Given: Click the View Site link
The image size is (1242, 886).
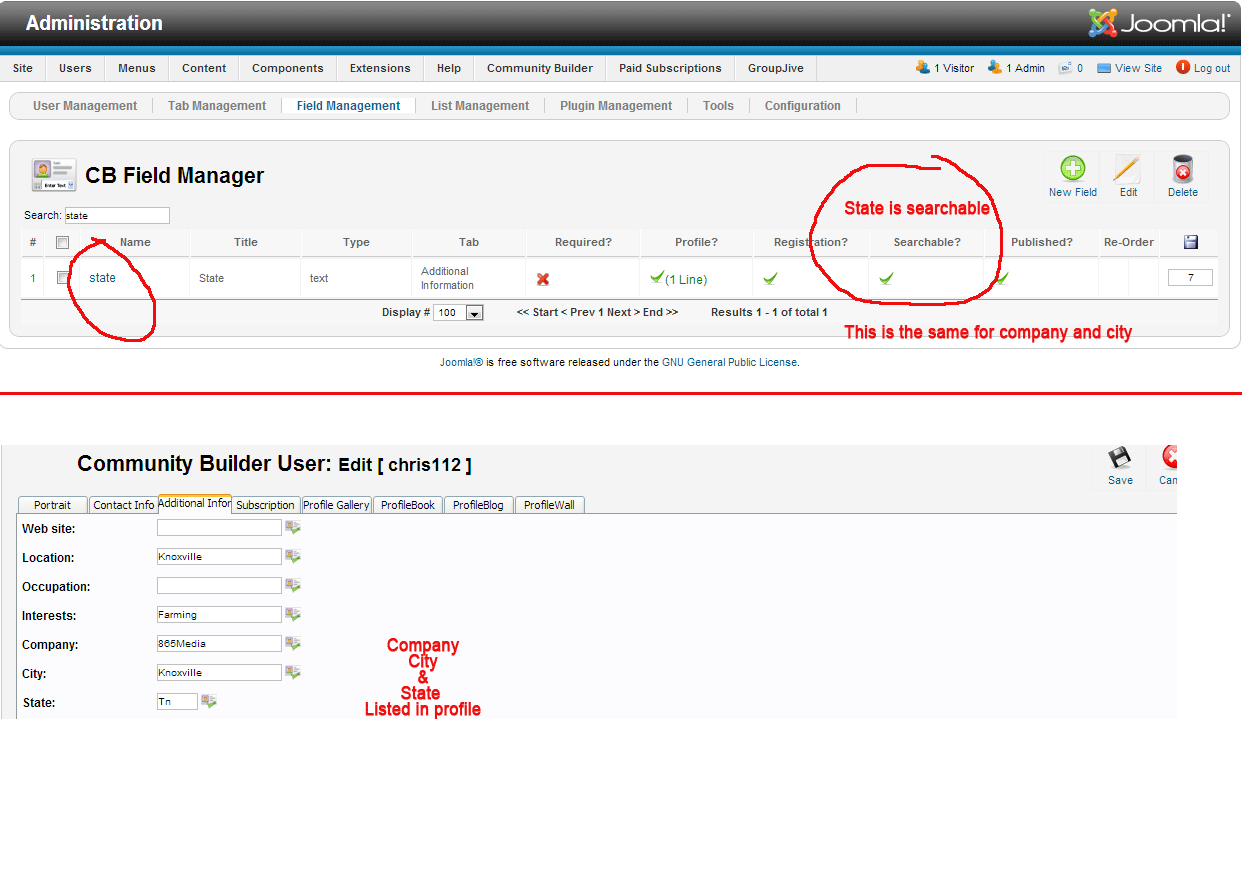Looking at the screenshot, I should tap(1138, 68).
